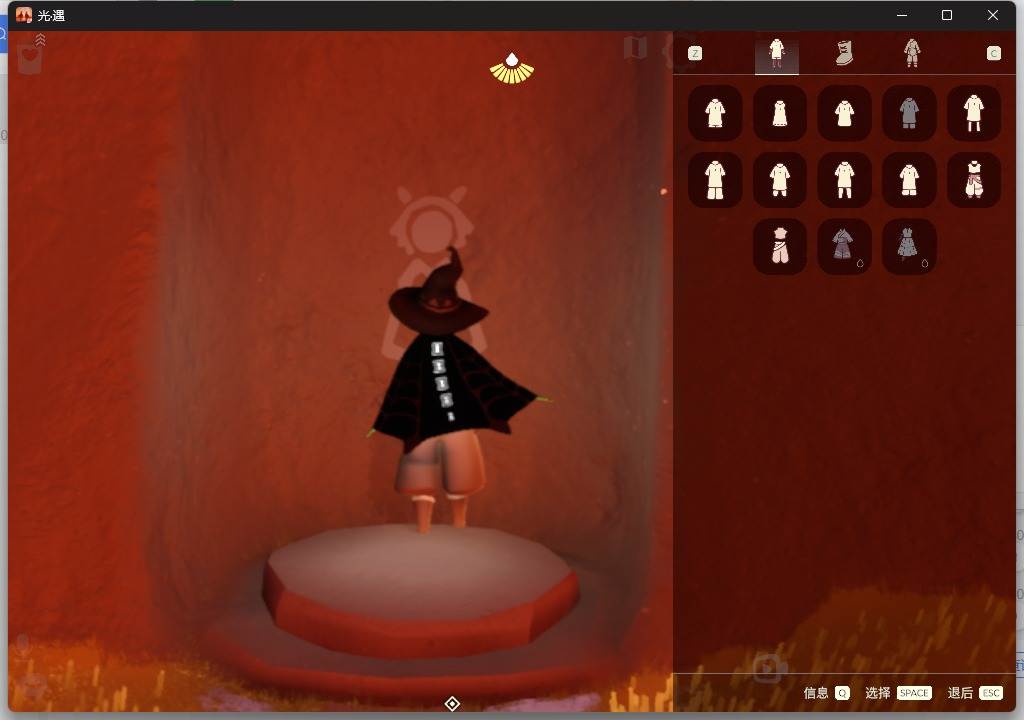Select the pink wrapped-sash outfit
This screenshot has width=1024, height=720.
pos(780,246)
